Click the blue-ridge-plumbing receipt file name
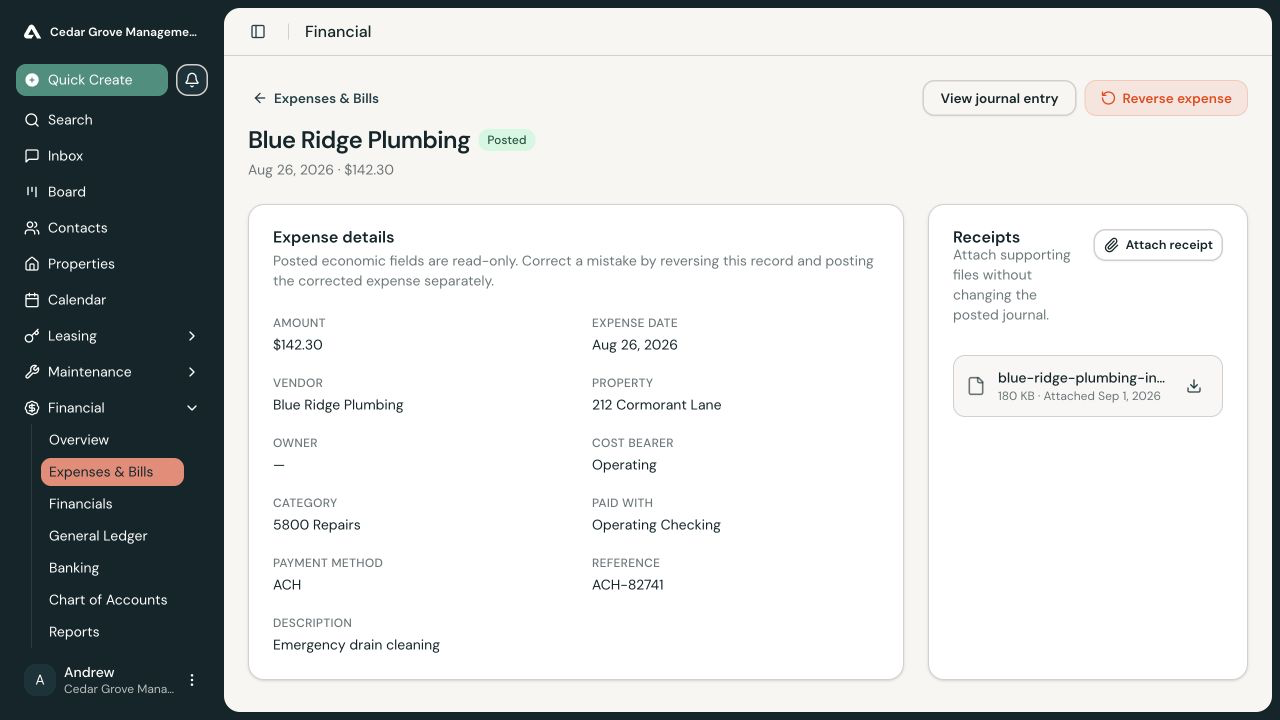 [1081, 378]
